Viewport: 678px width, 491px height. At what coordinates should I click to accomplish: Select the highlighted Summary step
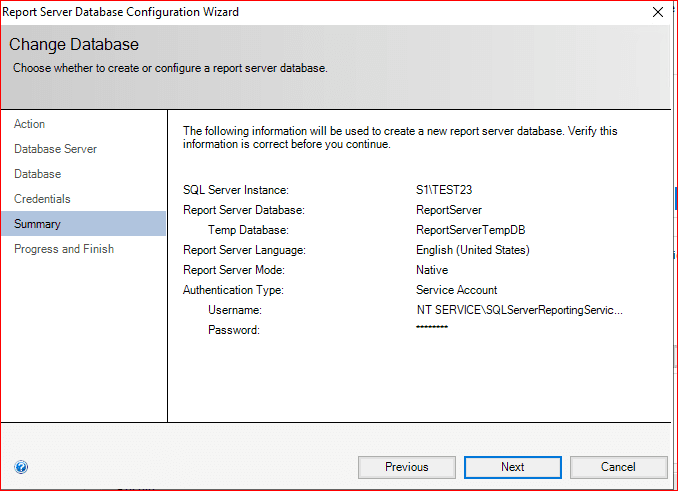click(37, 224)
